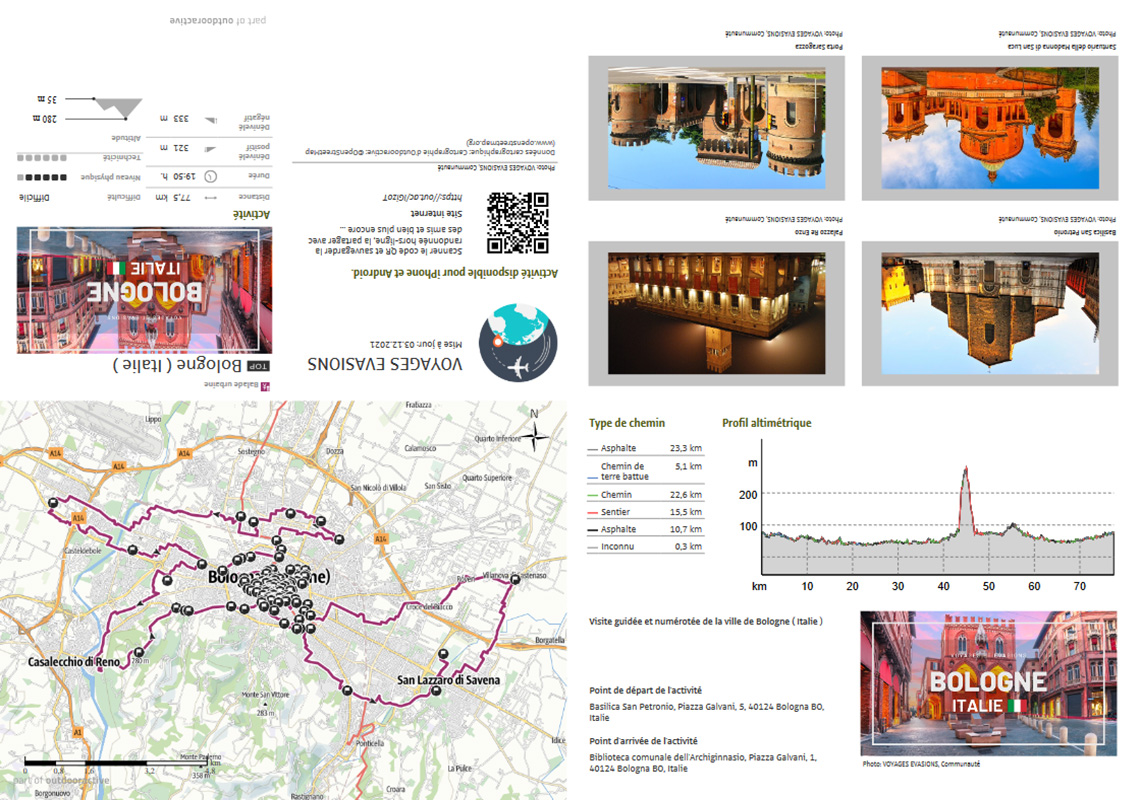The height and width of the screenshot is (800, 1140).
Task: Click the route marker near Villanova
Action: click(x=515, y=580)
